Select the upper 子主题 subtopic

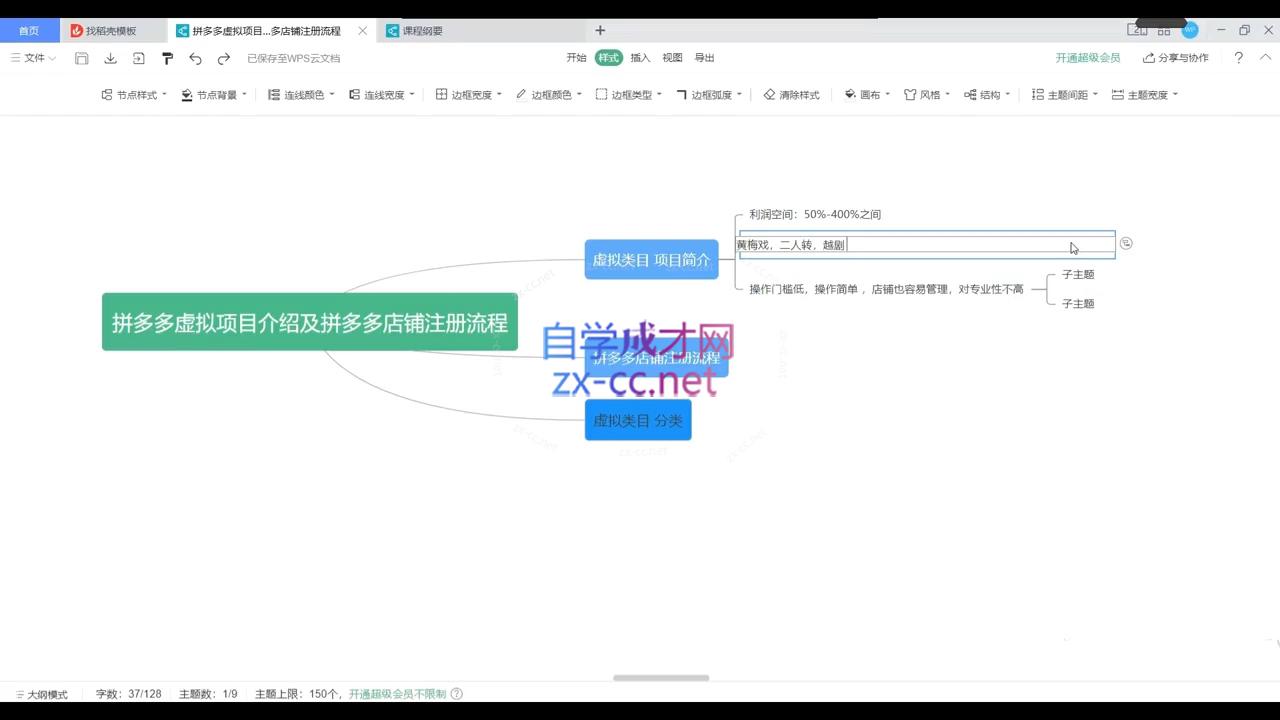[x=1078, y=274]
